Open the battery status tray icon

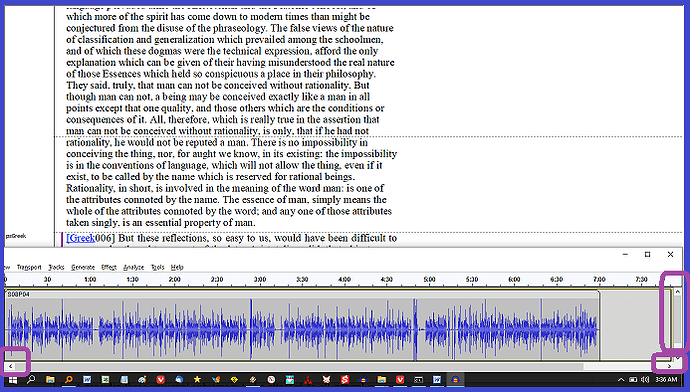tap(633, 379)
